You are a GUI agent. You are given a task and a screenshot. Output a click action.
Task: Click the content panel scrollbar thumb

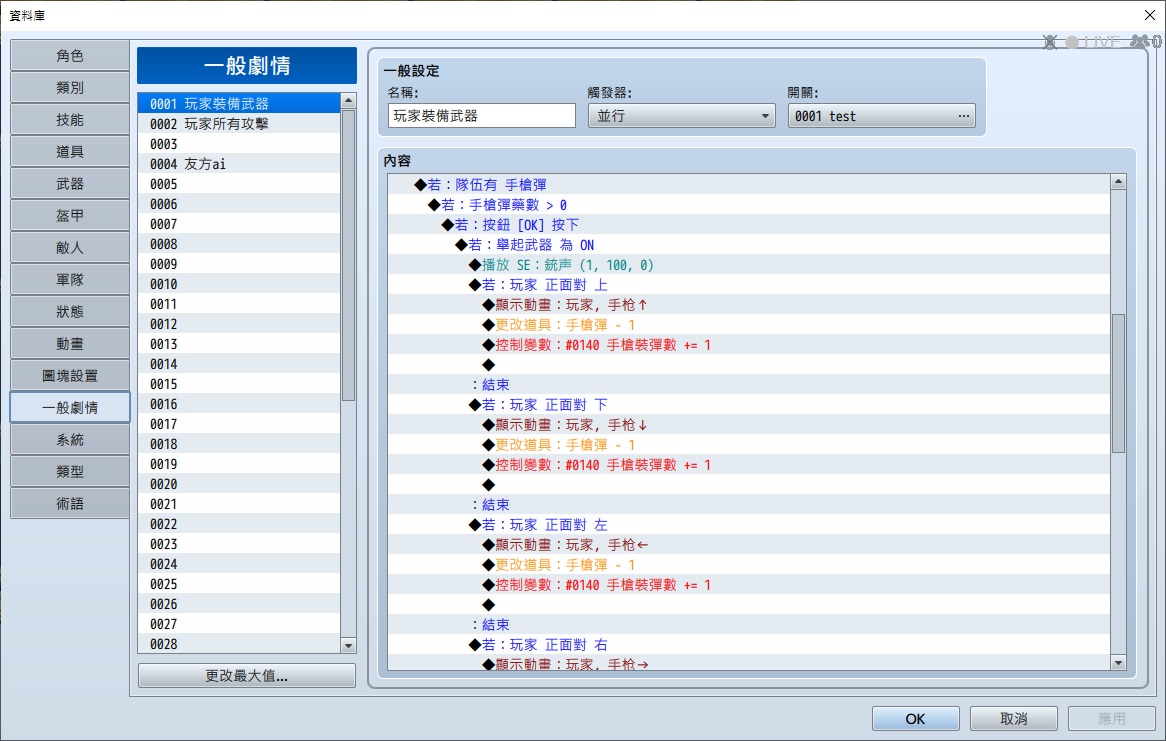pos(1118,383)
